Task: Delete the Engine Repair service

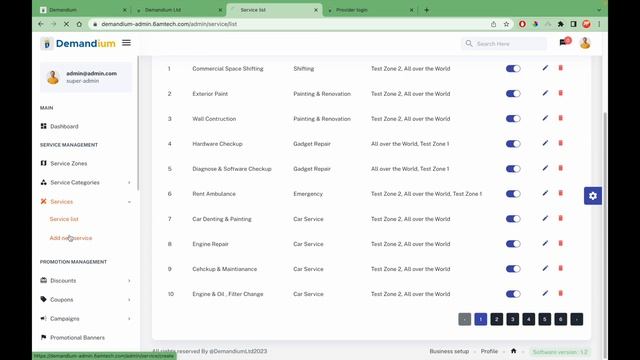Action: pos(560,243)
